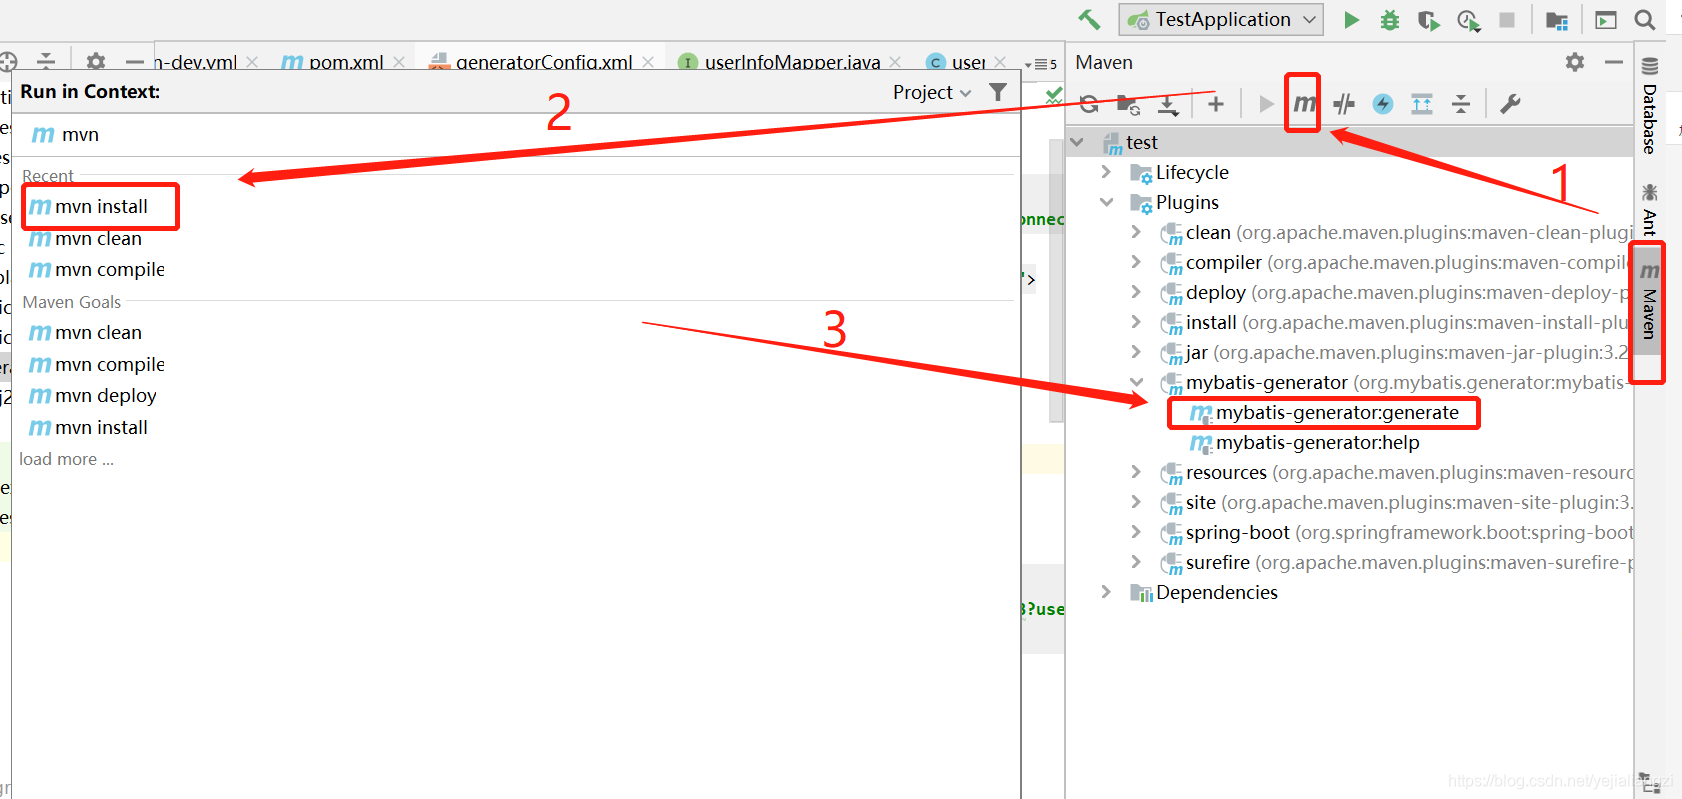
Task: Click the Build Project hammer icon
Action: point(1089,19)
